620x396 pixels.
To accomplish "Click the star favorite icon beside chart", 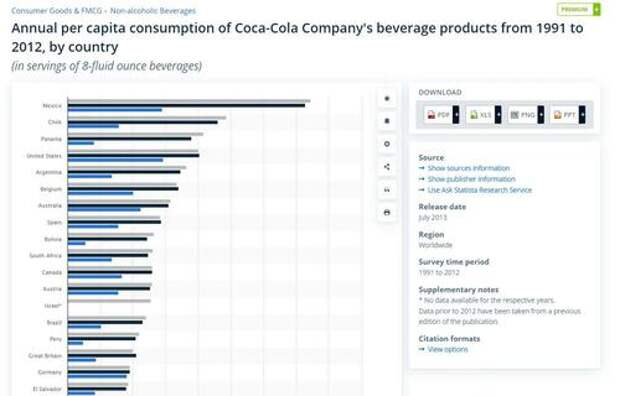I will click(387, 99).
